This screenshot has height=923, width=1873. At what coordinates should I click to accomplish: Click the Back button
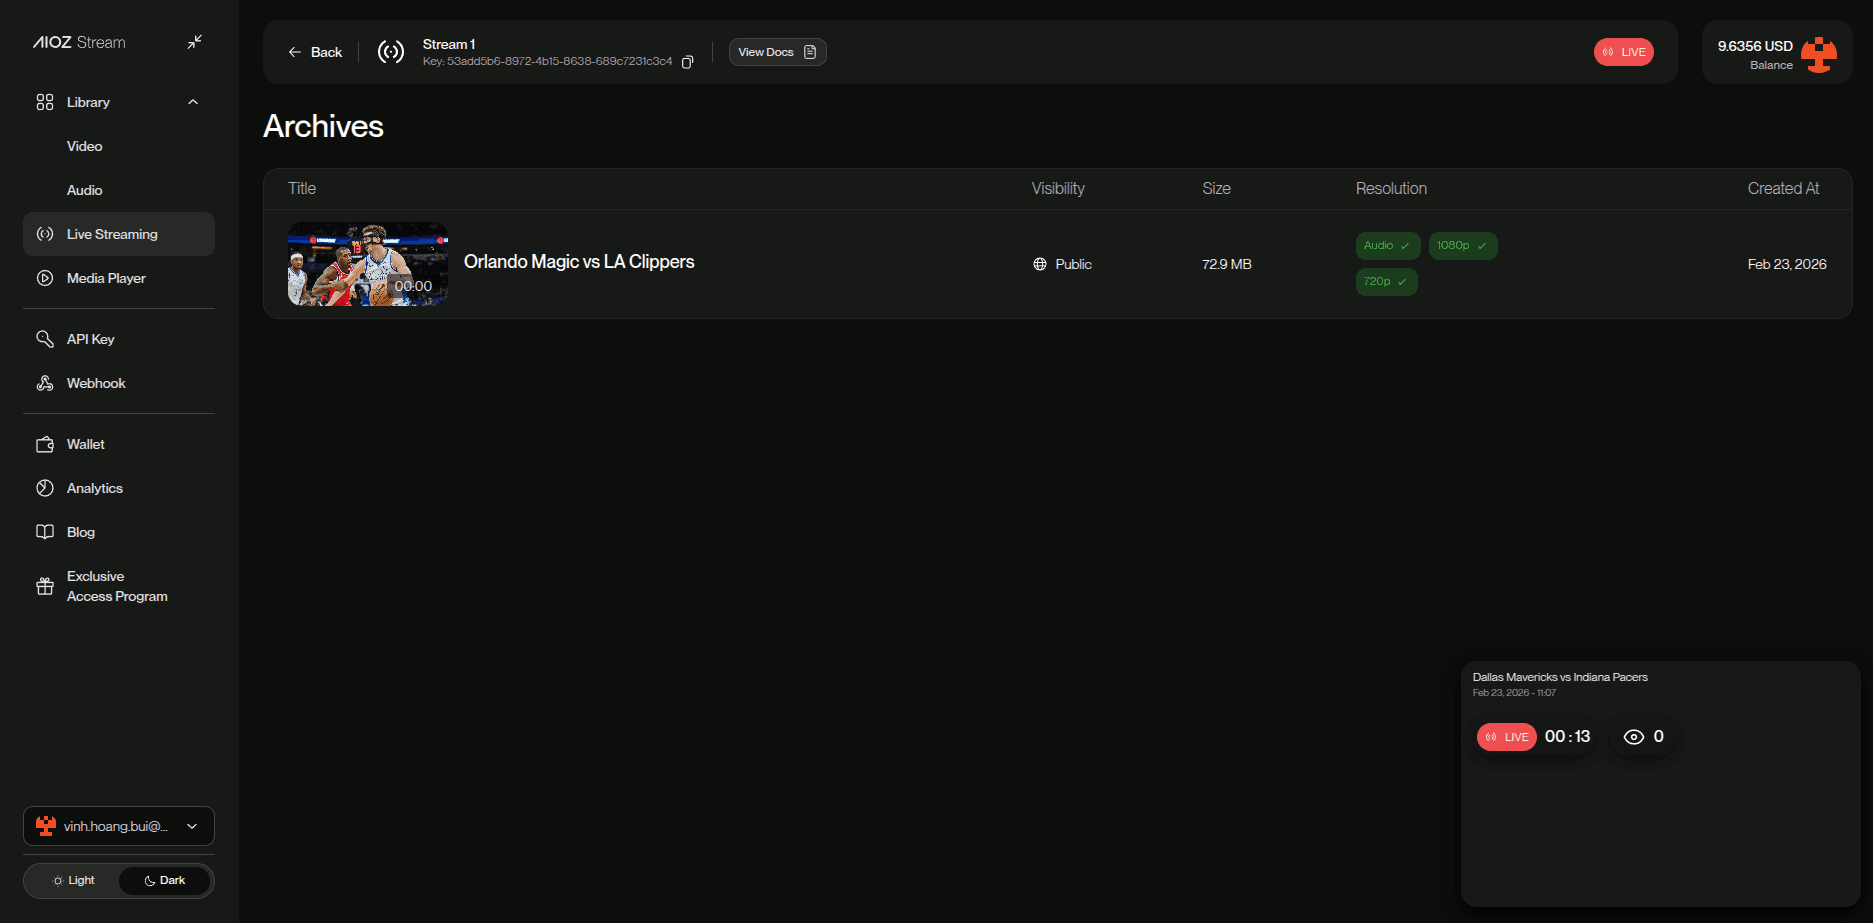point(315,52)
